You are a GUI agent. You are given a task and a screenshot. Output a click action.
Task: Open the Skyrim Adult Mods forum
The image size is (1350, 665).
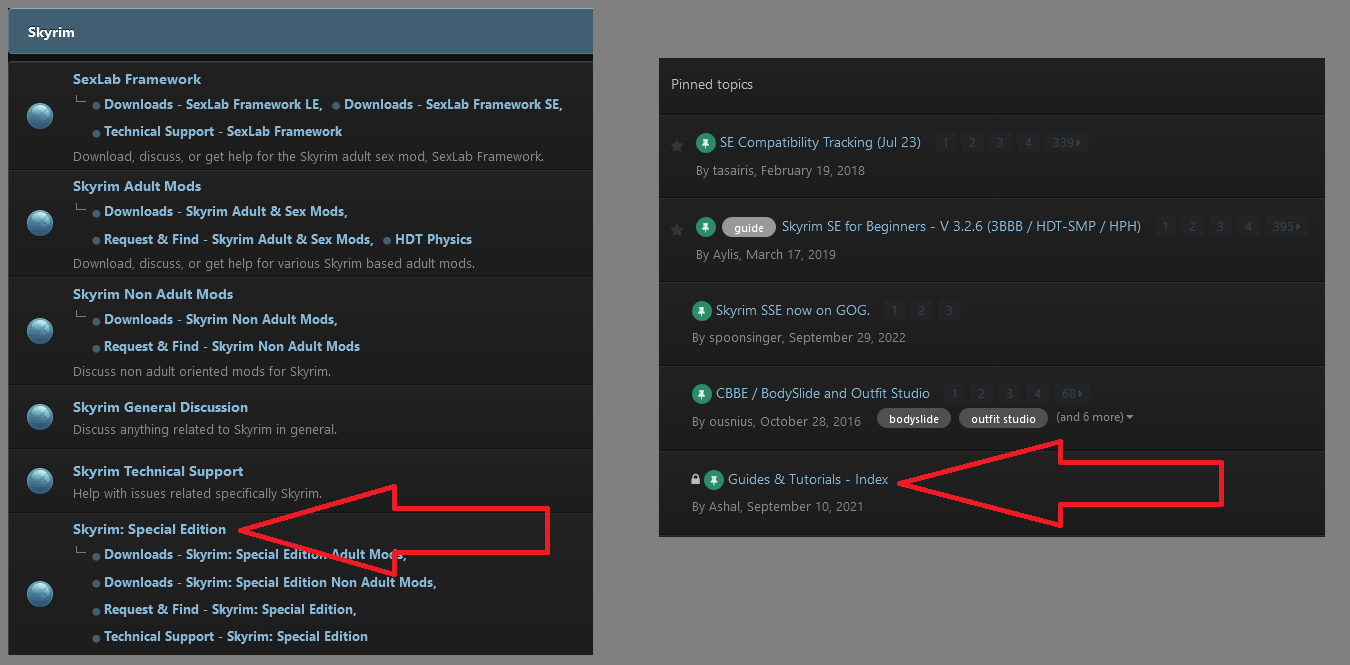point(137,186)
